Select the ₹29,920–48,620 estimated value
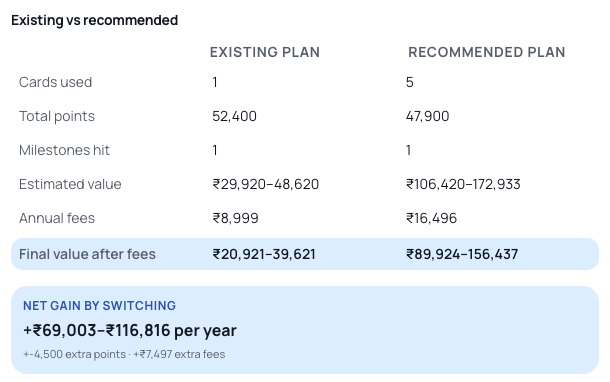This screenshot has height=382, width=610. 266,184
